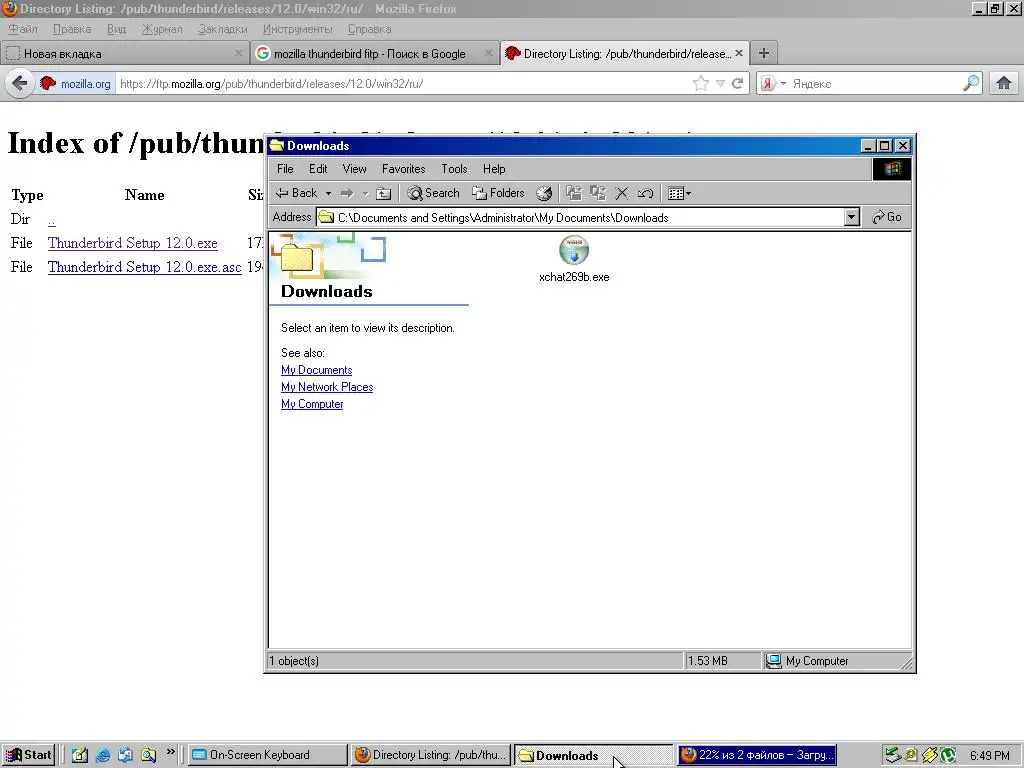Launch Internet Explorer from quick launch
This screenshot has height=768, width=1024.
point(103,756)
